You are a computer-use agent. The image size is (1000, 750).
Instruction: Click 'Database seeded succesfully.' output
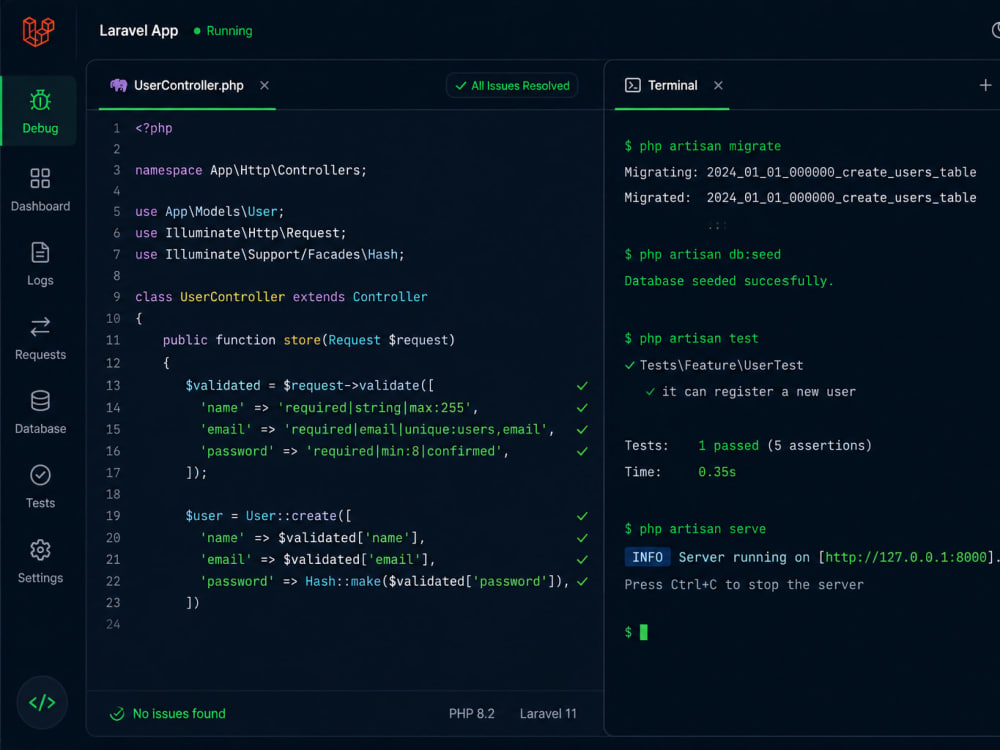pyautogui.click(x=729, y=281)
